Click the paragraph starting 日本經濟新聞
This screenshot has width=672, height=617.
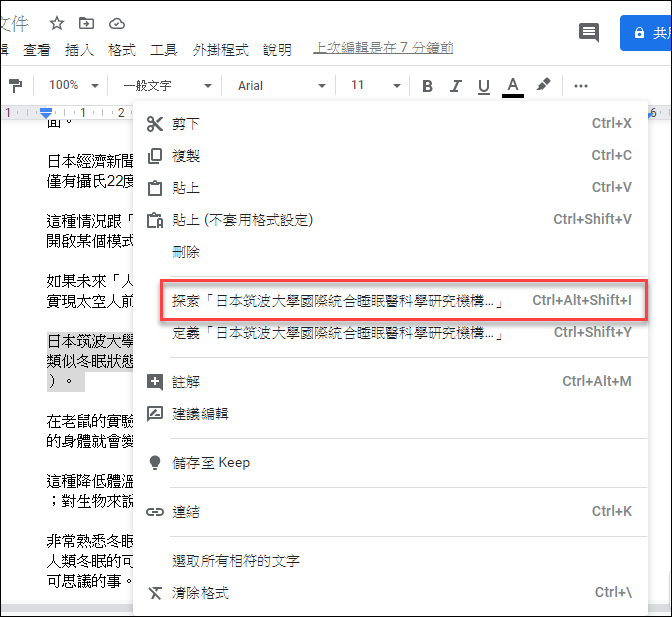click(x=90, y=171)
